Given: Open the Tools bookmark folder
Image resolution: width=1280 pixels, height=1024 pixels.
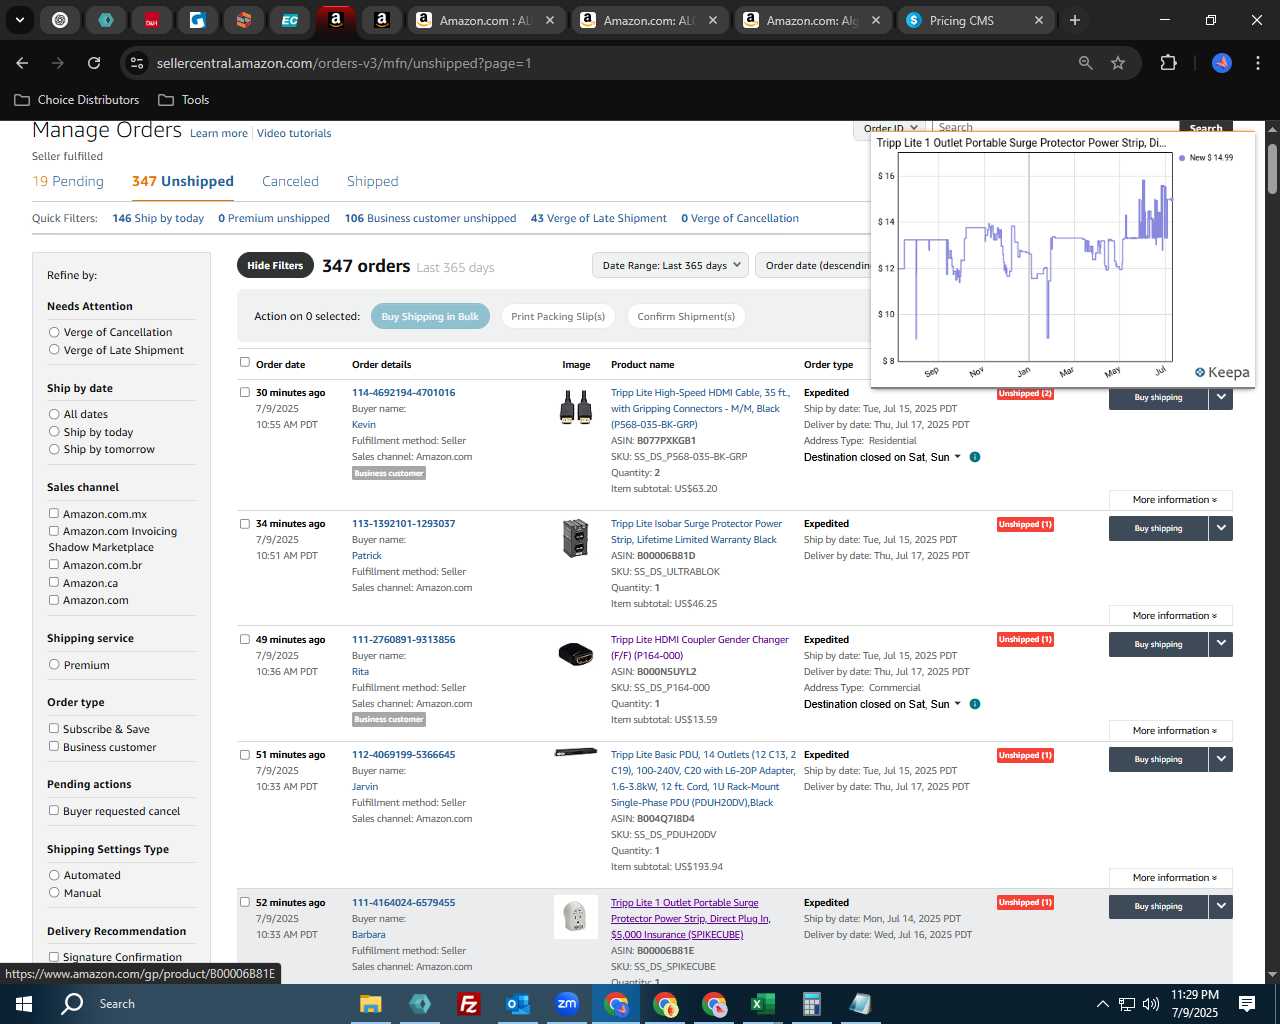Looking at the screenshot, I should pos(184,100).
